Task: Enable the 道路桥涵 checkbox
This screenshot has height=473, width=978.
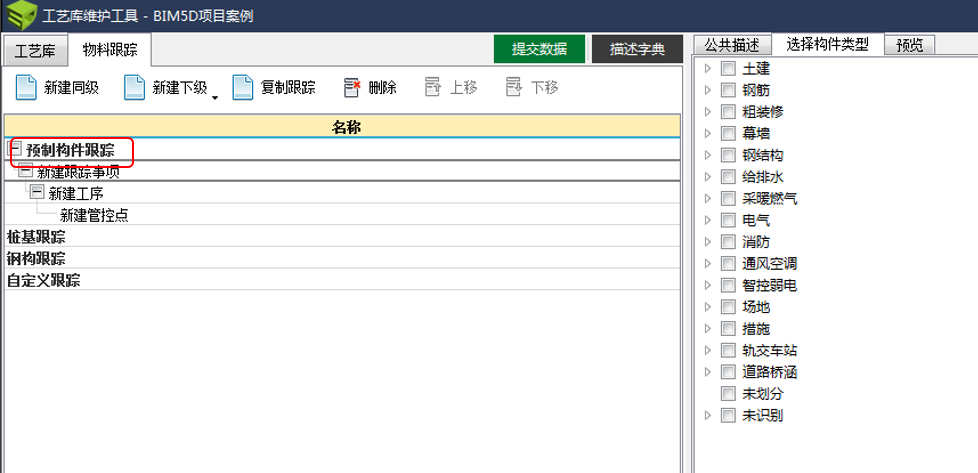Action: click(728, 372)
